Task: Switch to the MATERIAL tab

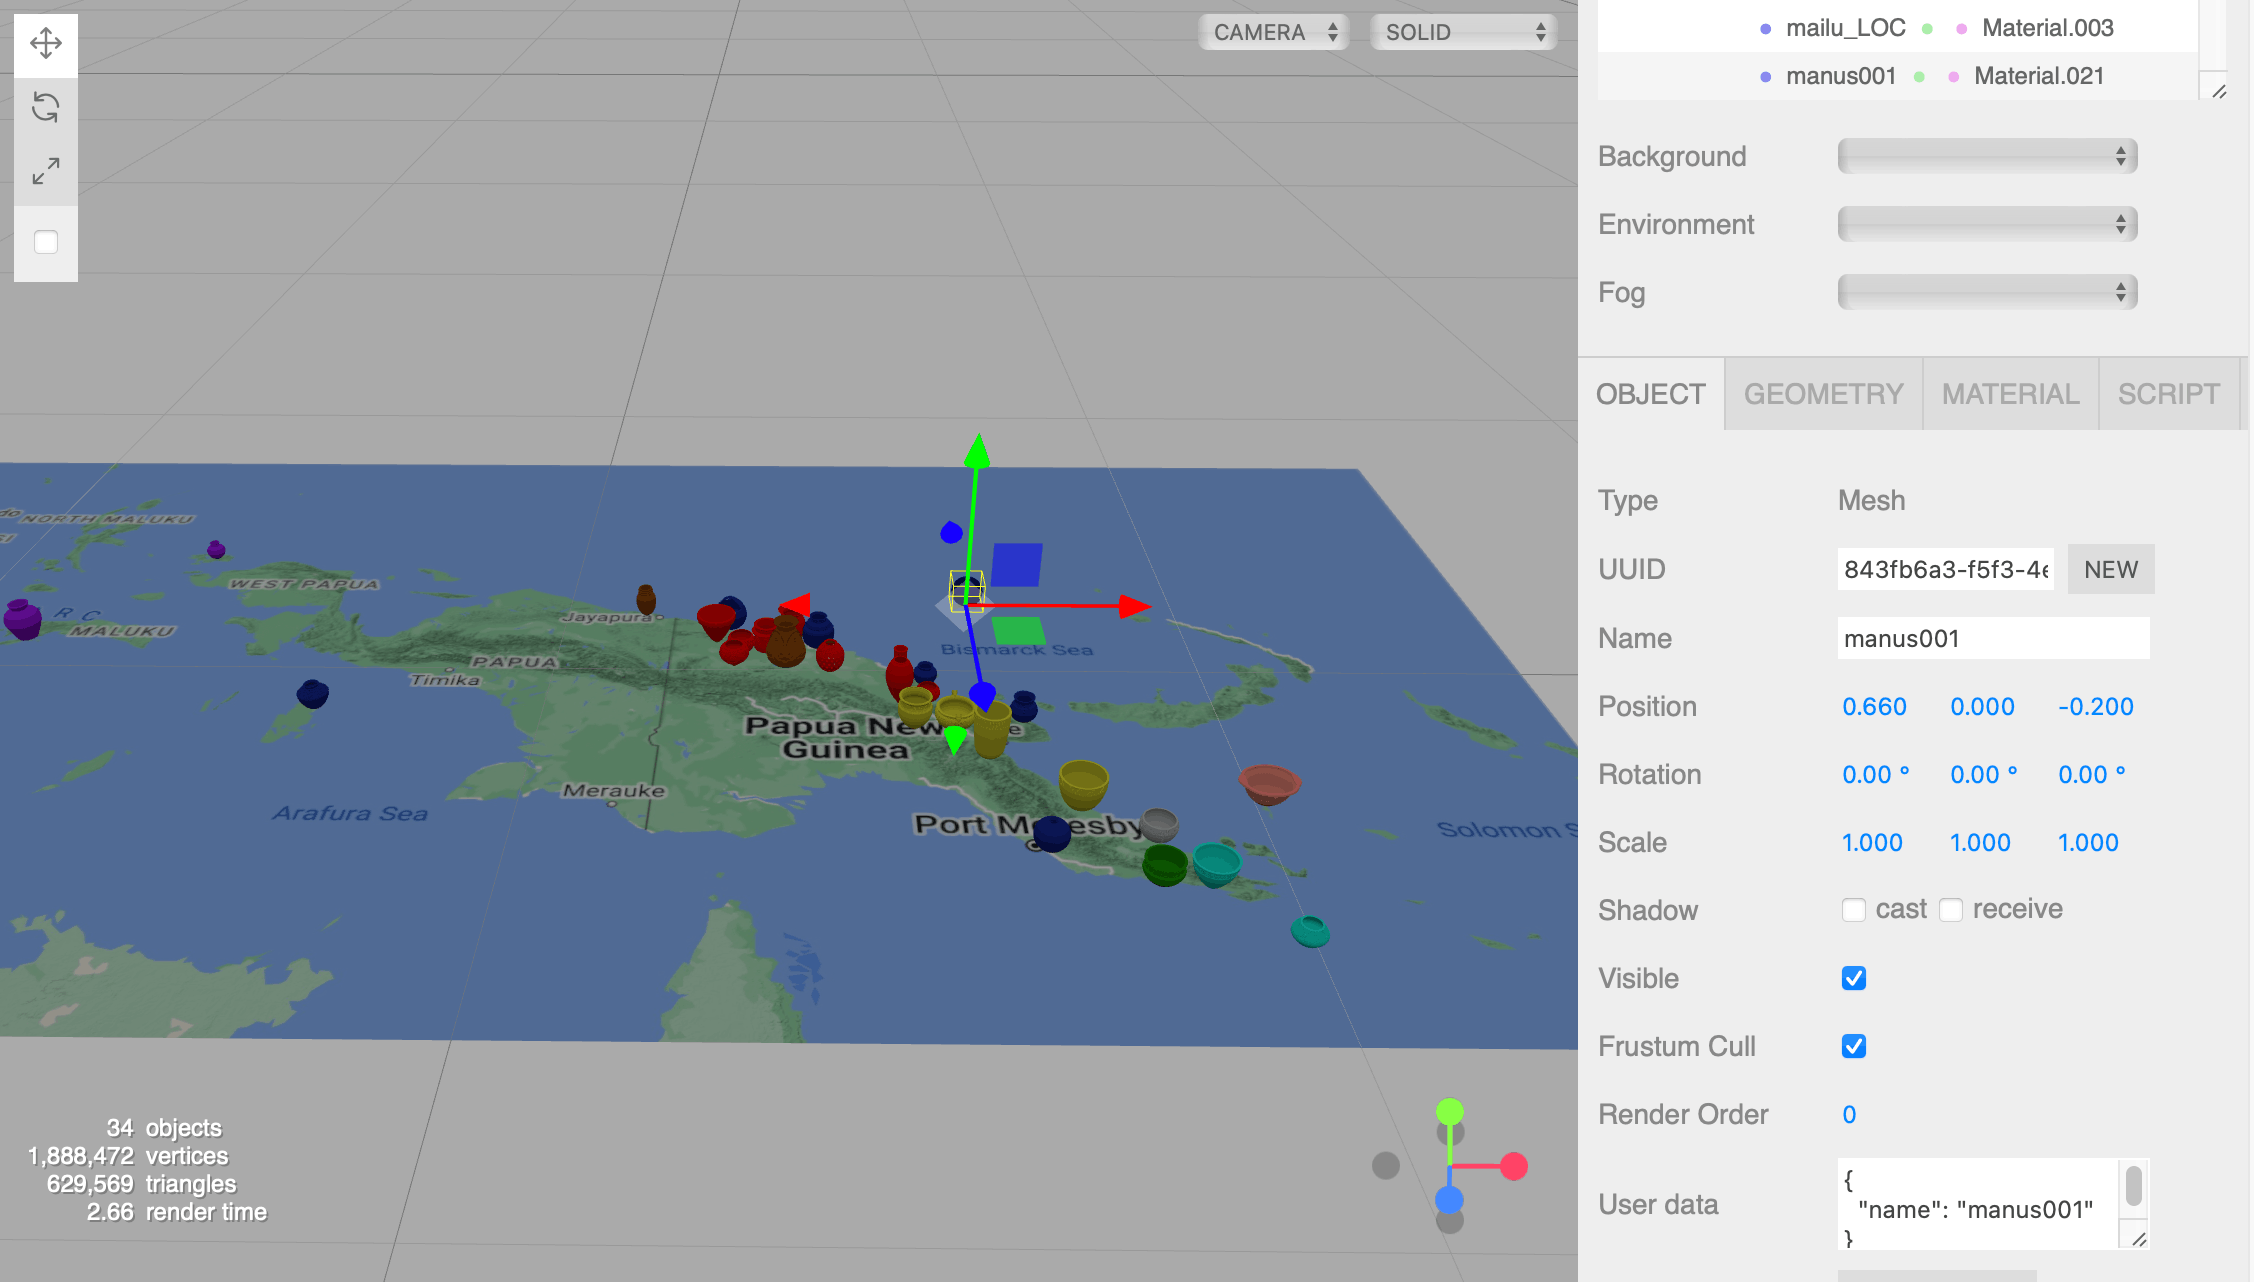Action: tap(2010, 394)
